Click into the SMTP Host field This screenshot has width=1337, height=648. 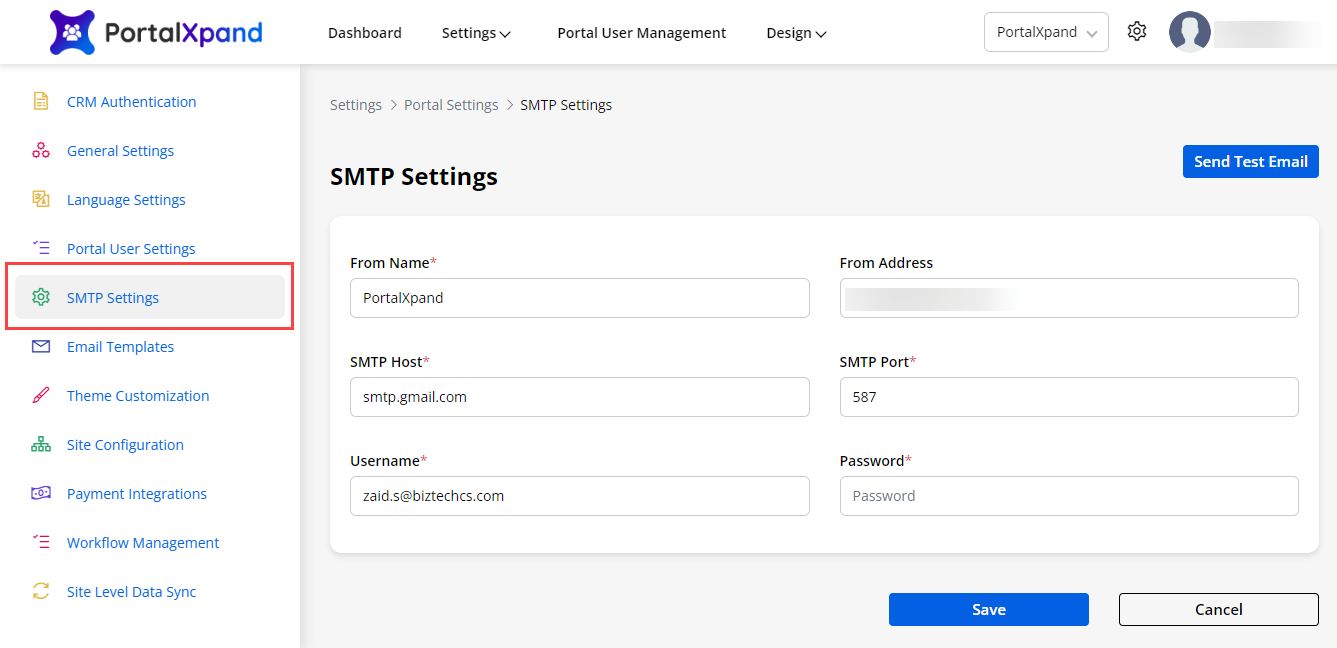579,397
